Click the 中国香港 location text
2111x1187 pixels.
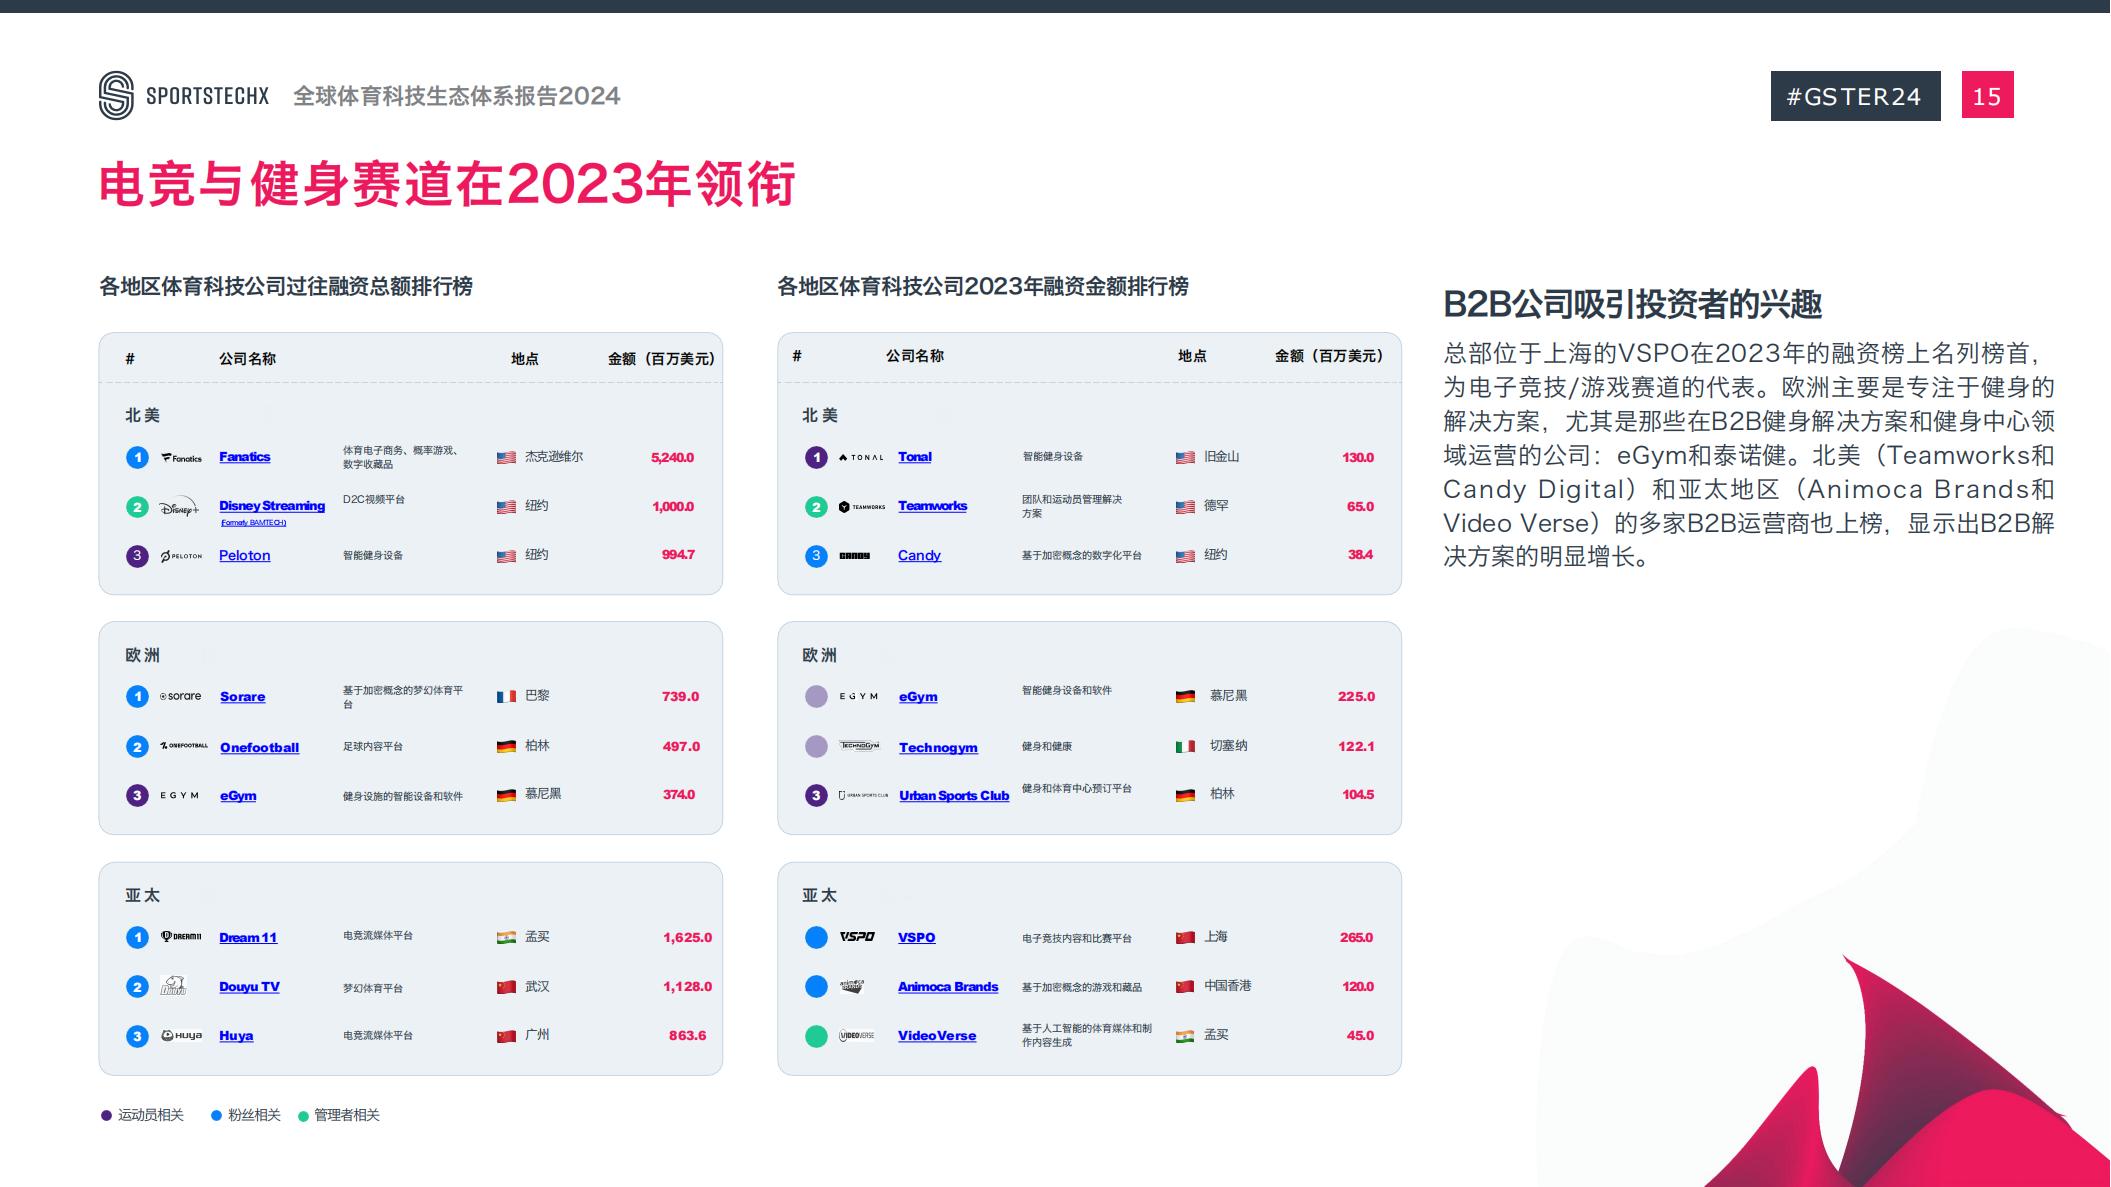[x=1228, y=986]
